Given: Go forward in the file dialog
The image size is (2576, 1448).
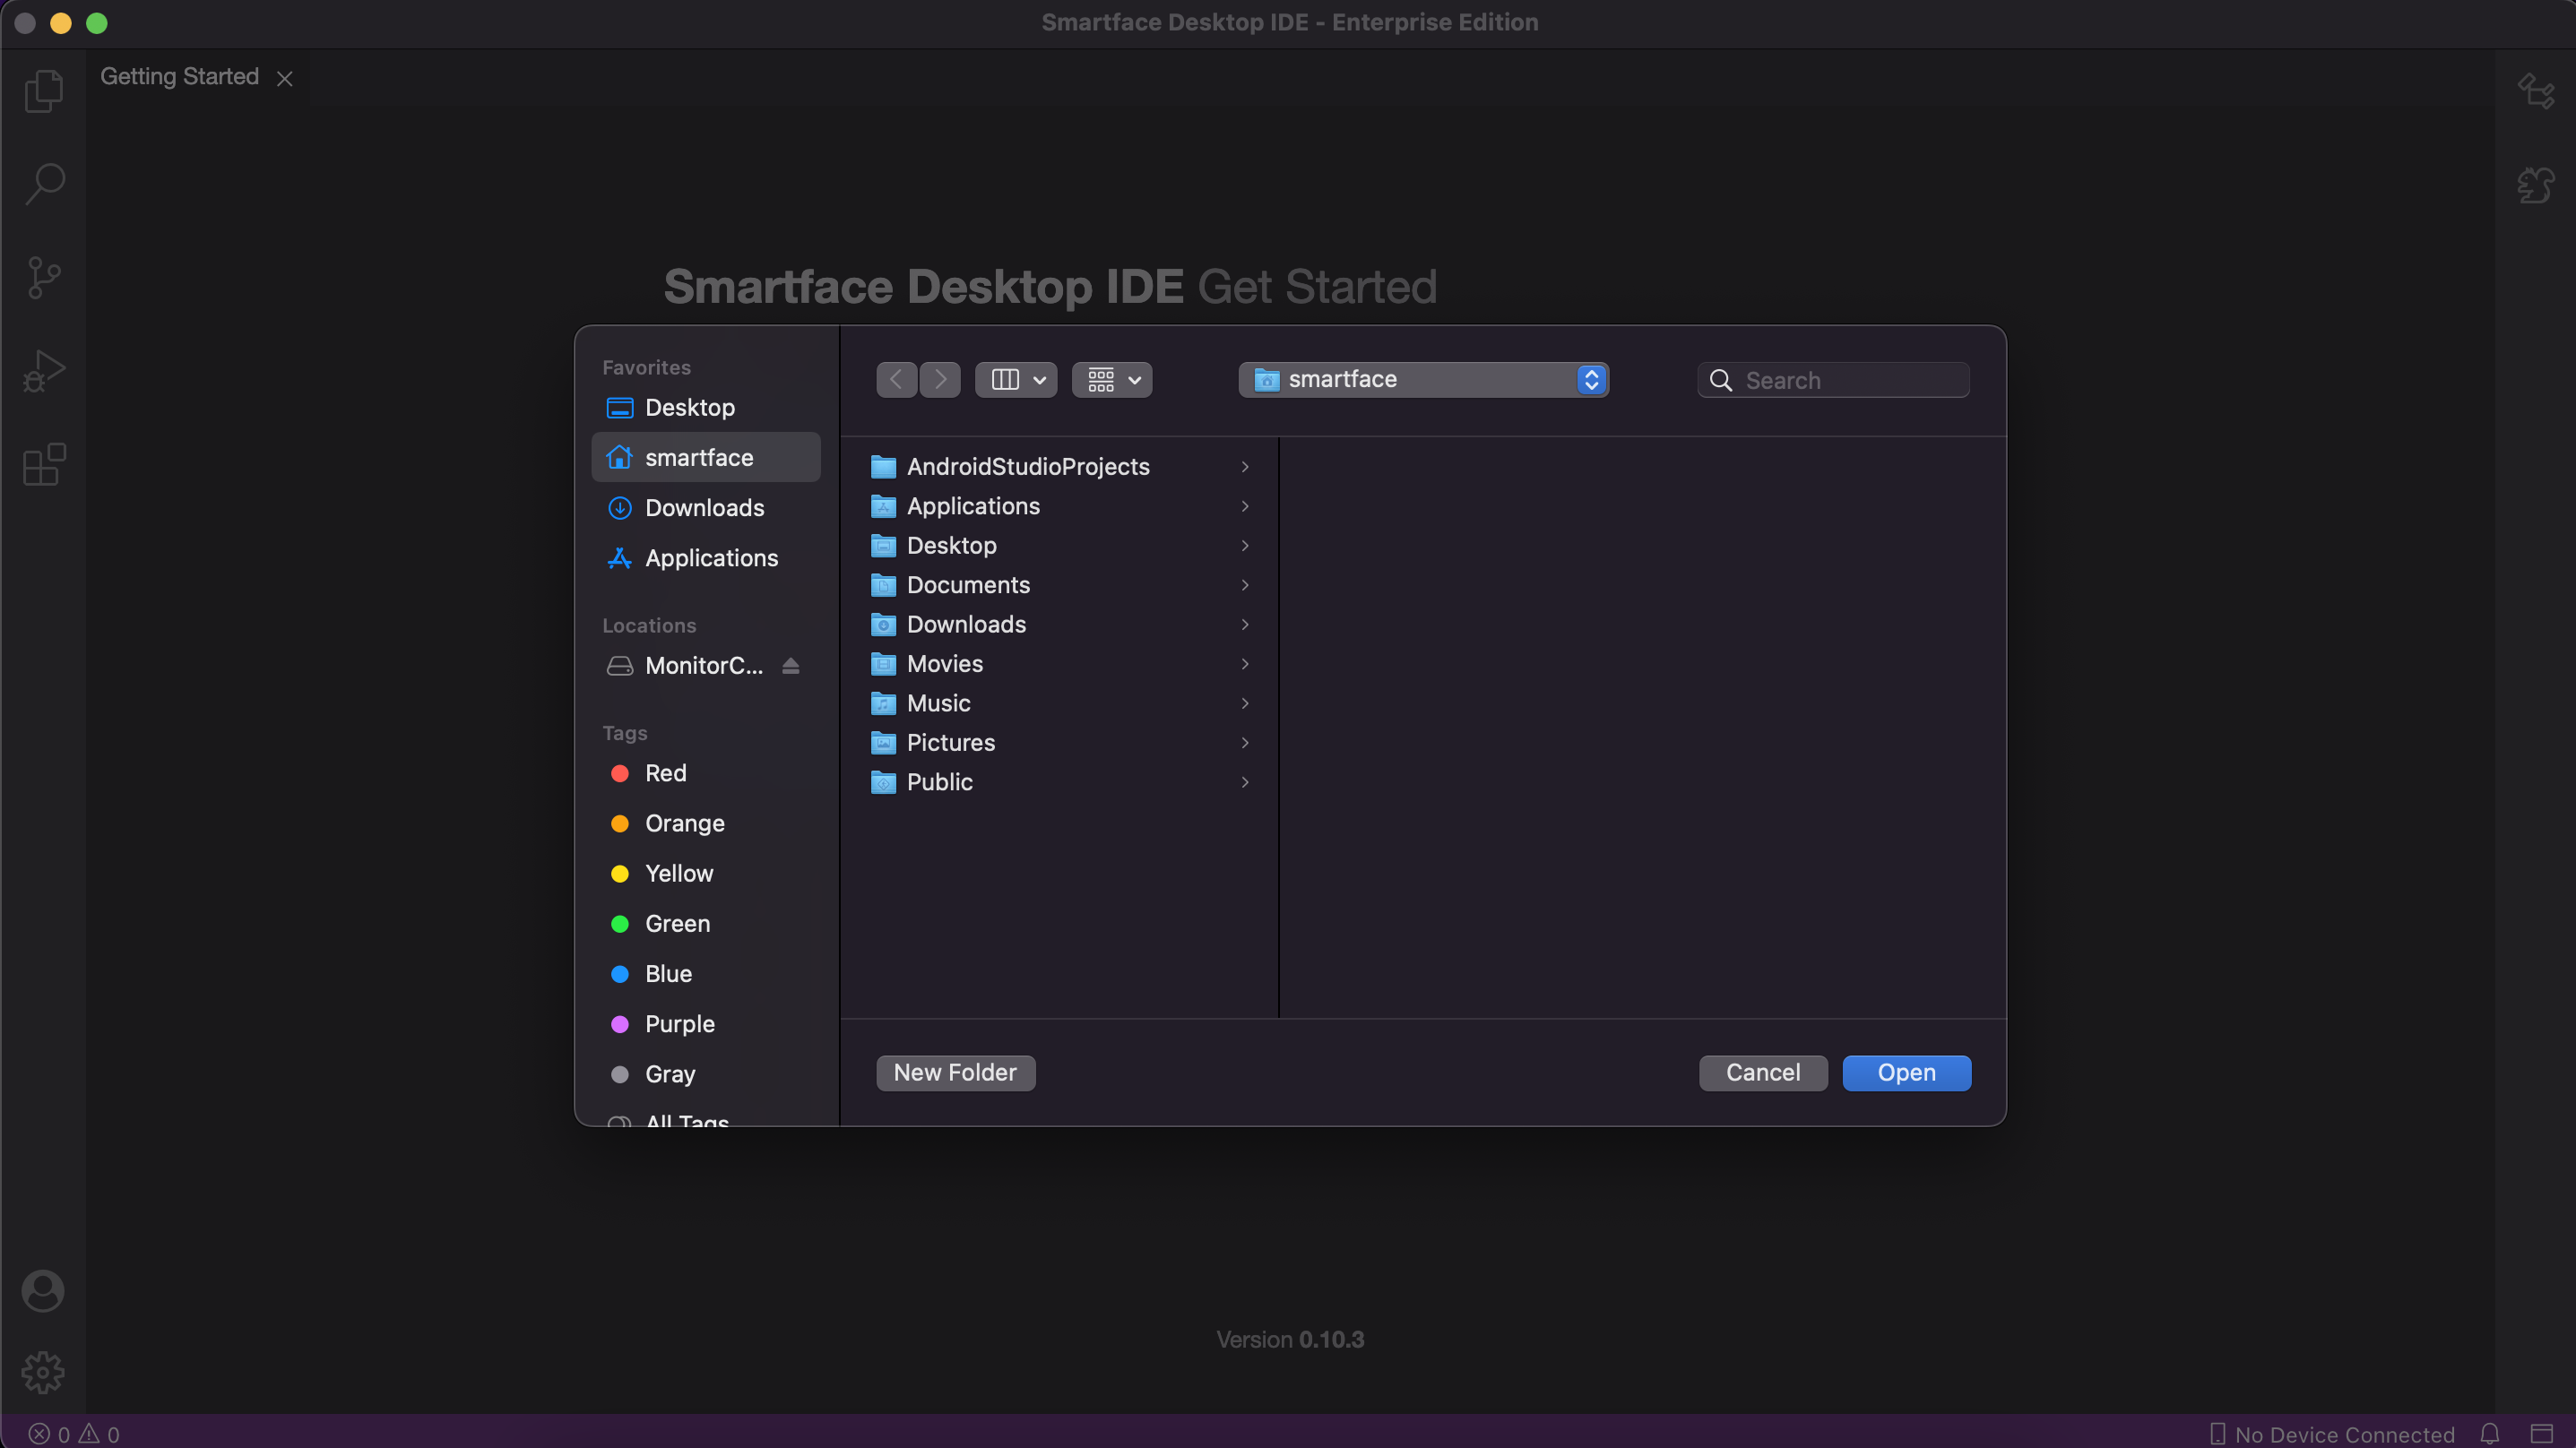Looking at the screenshot, I should click(x=940, y=380).
